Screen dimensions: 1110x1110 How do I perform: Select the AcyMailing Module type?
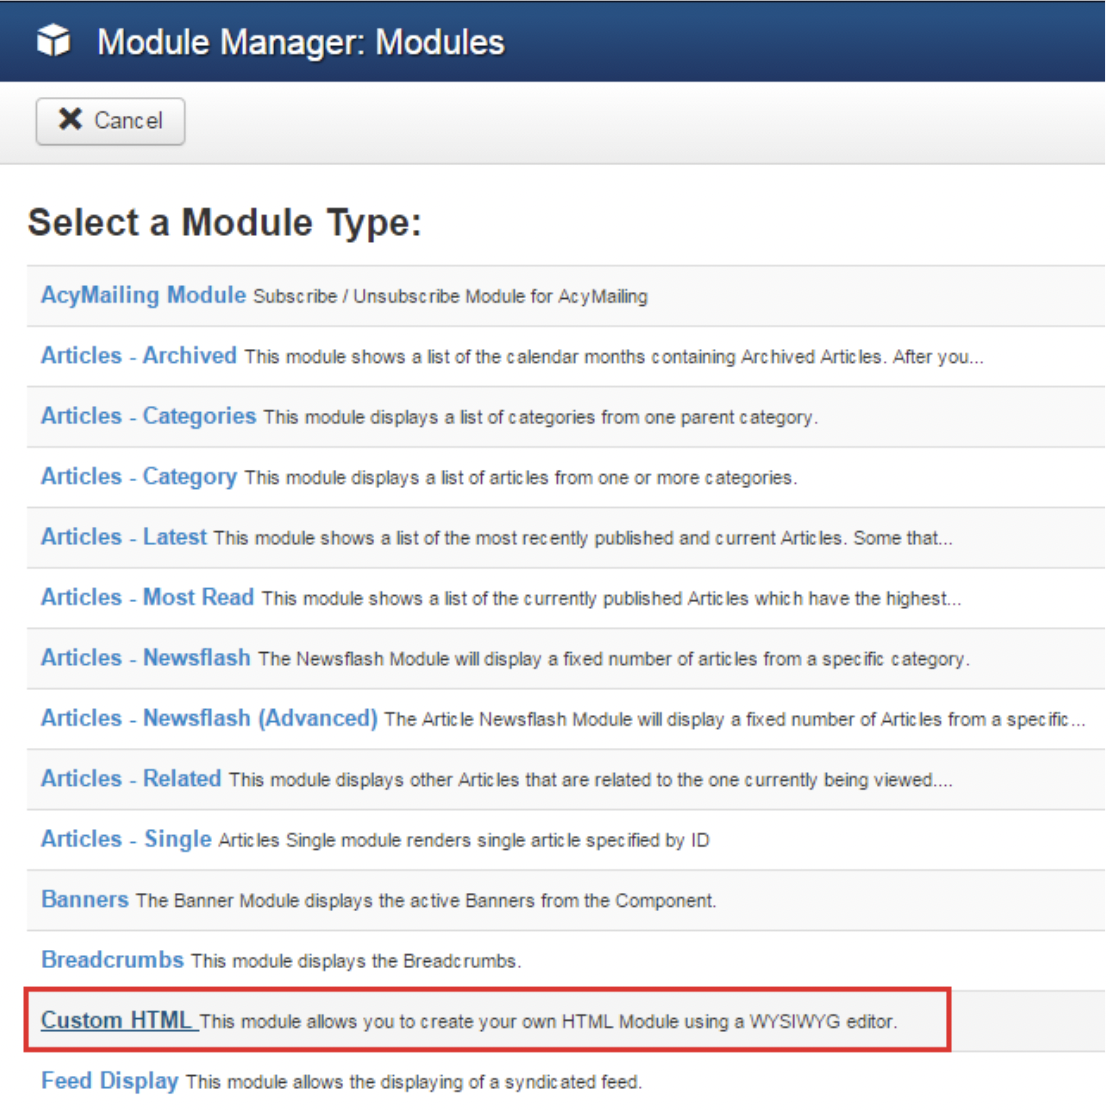tap(143, 295)
